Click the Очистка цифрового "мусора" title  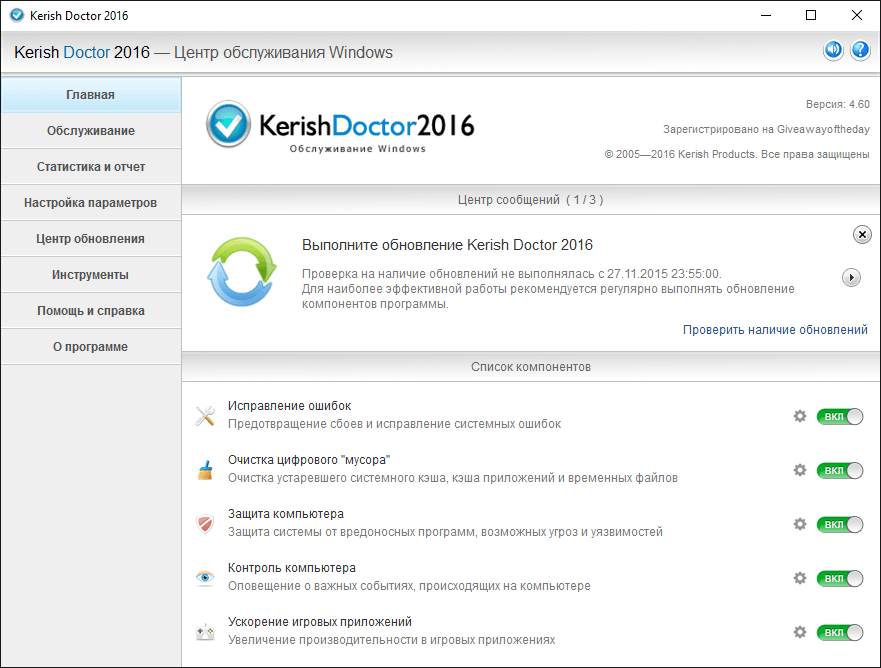pyautogui.click(x=309, y=460)
